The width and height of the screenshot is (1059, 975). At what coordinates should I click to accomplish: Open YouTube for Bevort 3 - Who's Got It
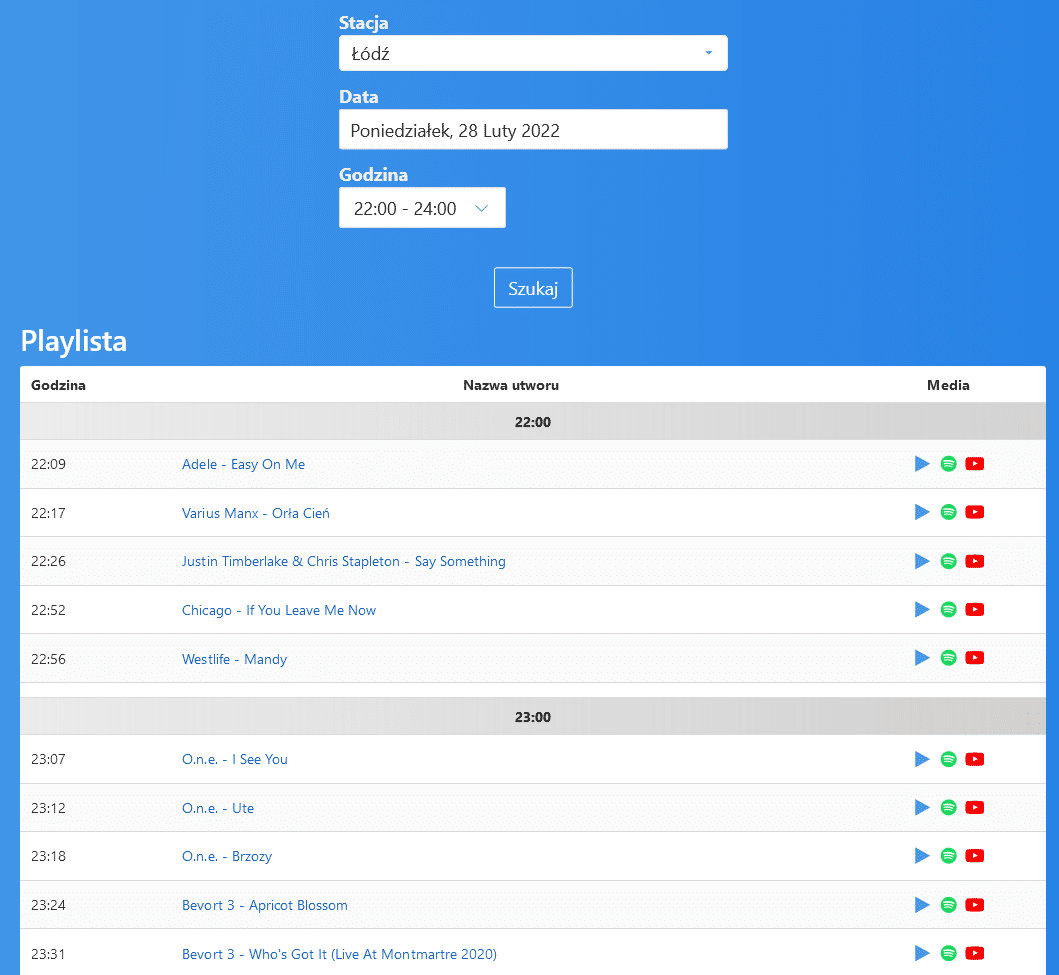pos(975,953)
